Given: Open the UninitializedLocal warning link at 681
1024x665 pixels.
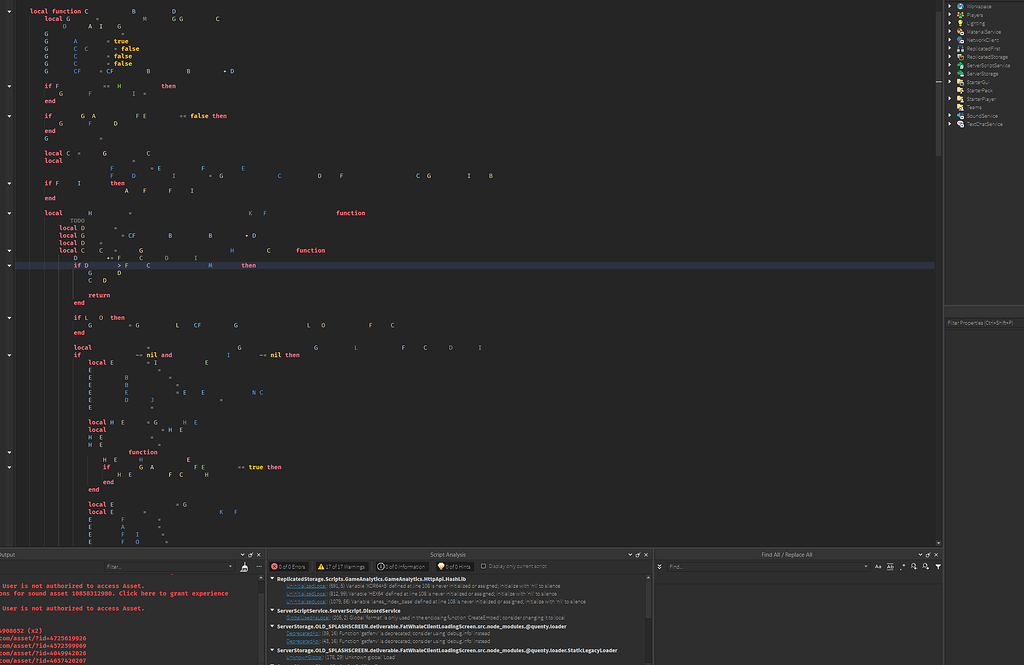Looking at the screenshot, I should pos(305,586).
